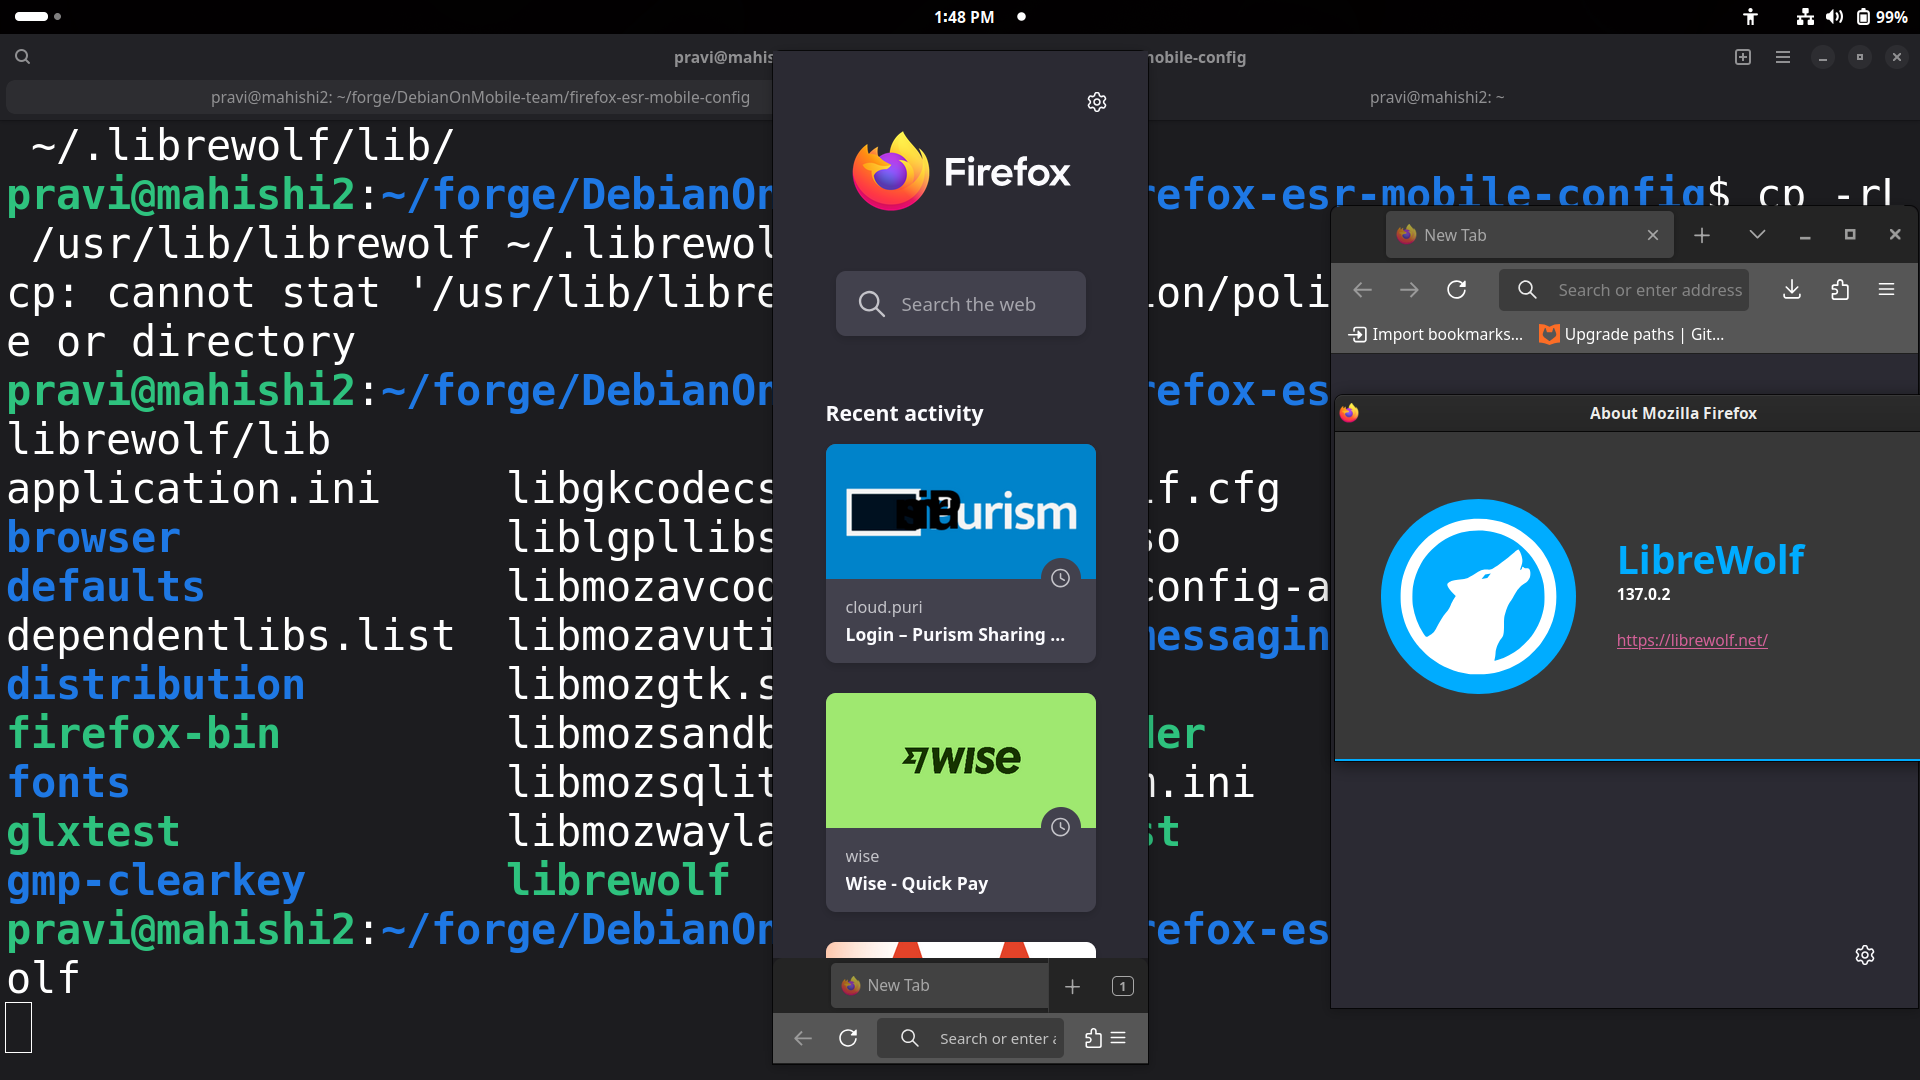
Task: Open the settings gear on the mobile Firefox new tab page
Action: [x=1097, y=102]
